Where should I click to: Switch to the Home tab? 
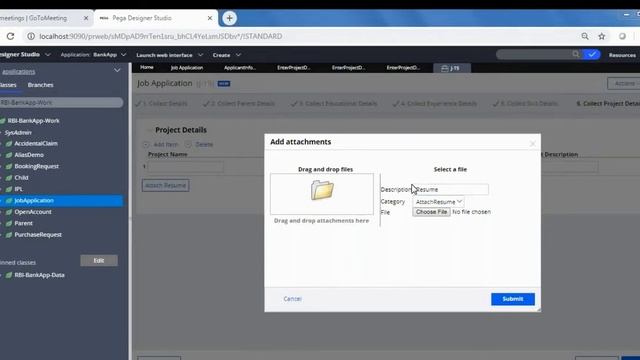point(147,67)
